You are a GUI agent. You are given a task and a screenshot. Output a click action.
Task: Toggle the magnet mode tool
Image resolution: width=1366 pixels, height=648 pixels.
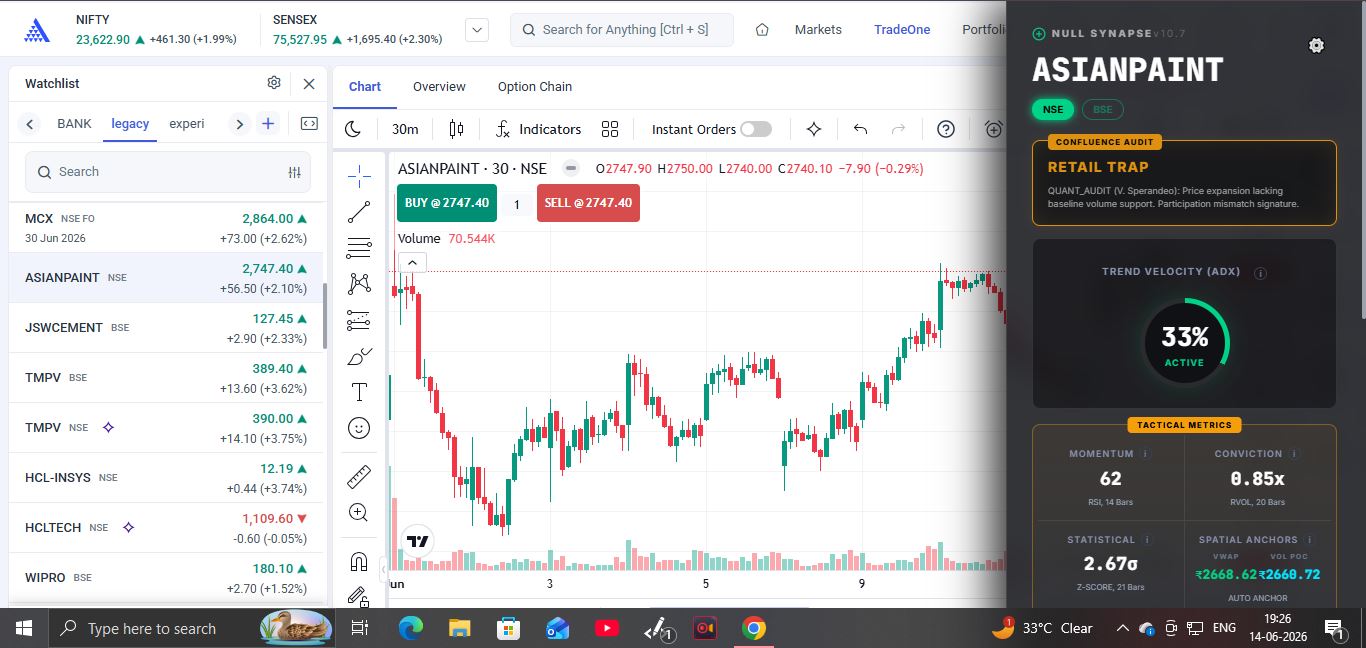359,560
